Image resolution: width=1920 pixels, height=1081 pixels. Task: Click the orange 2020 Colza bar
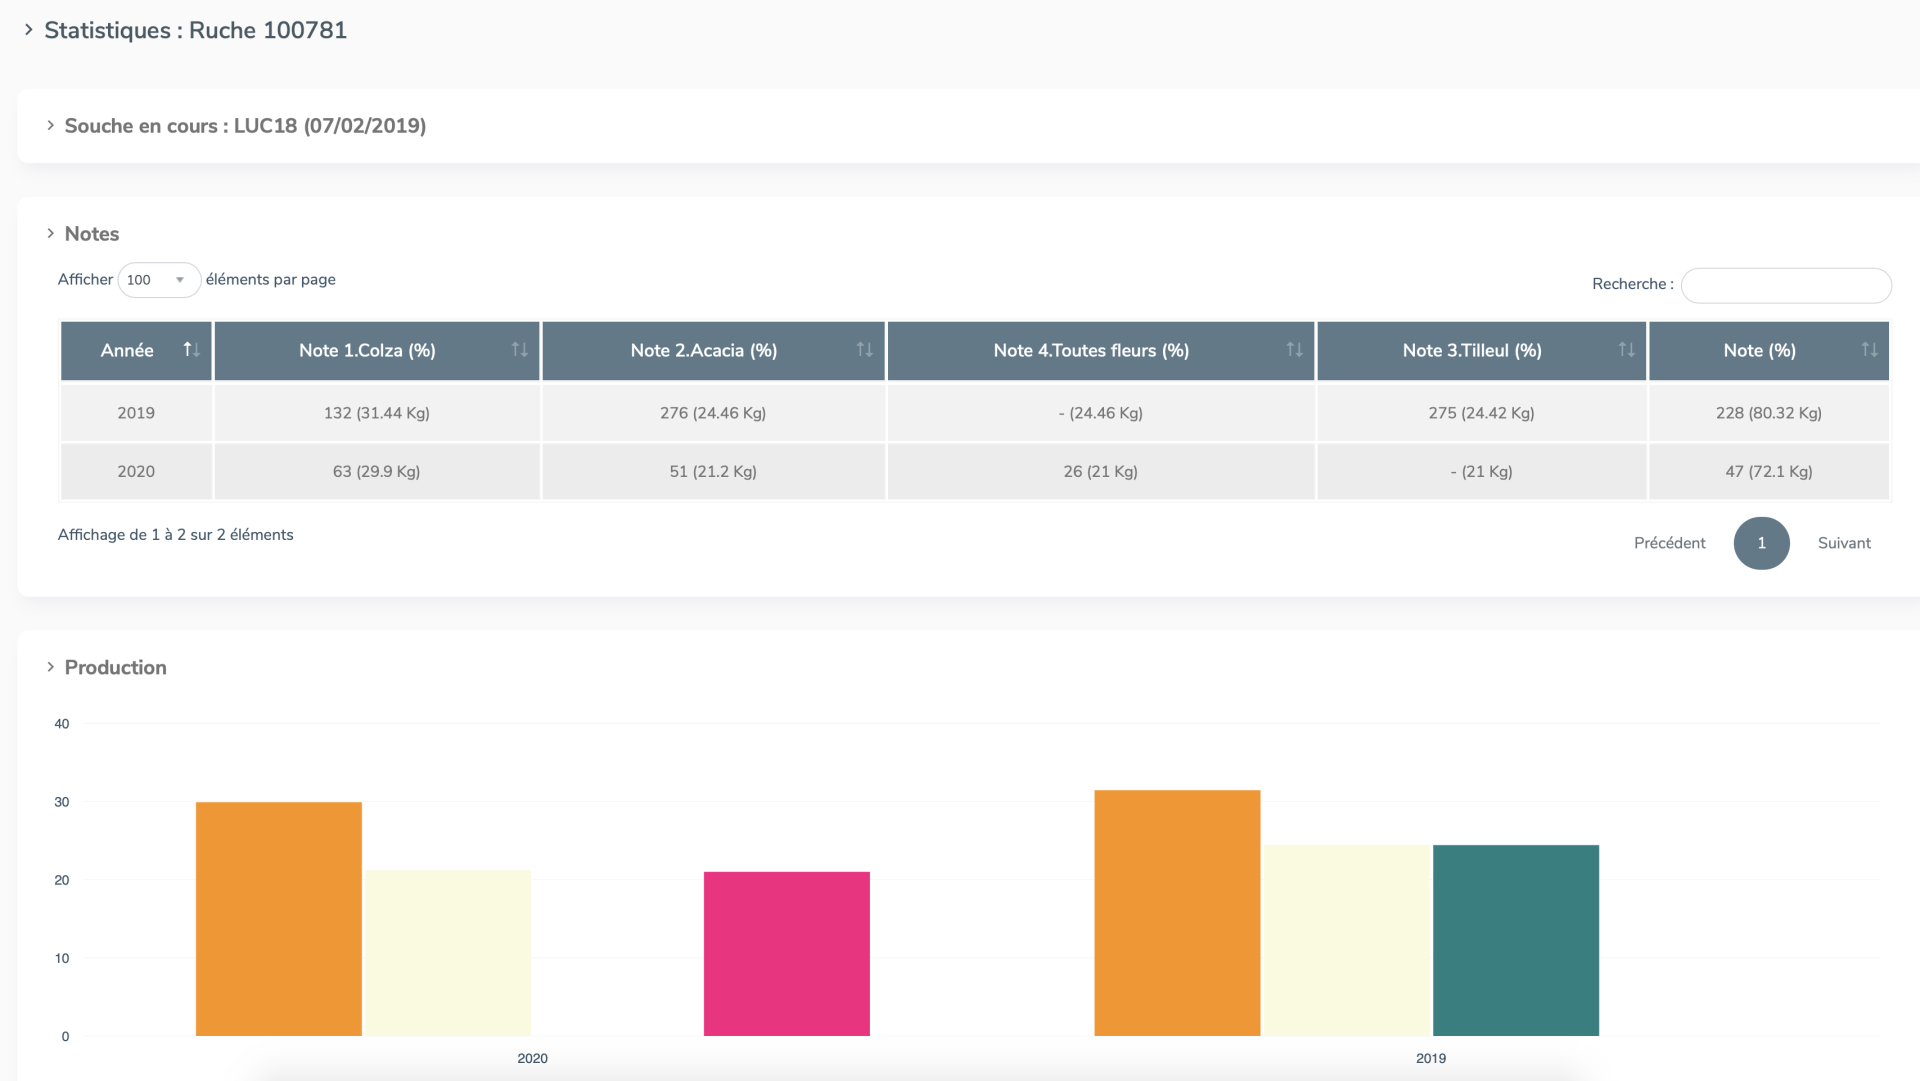click(x=278, y=918)
